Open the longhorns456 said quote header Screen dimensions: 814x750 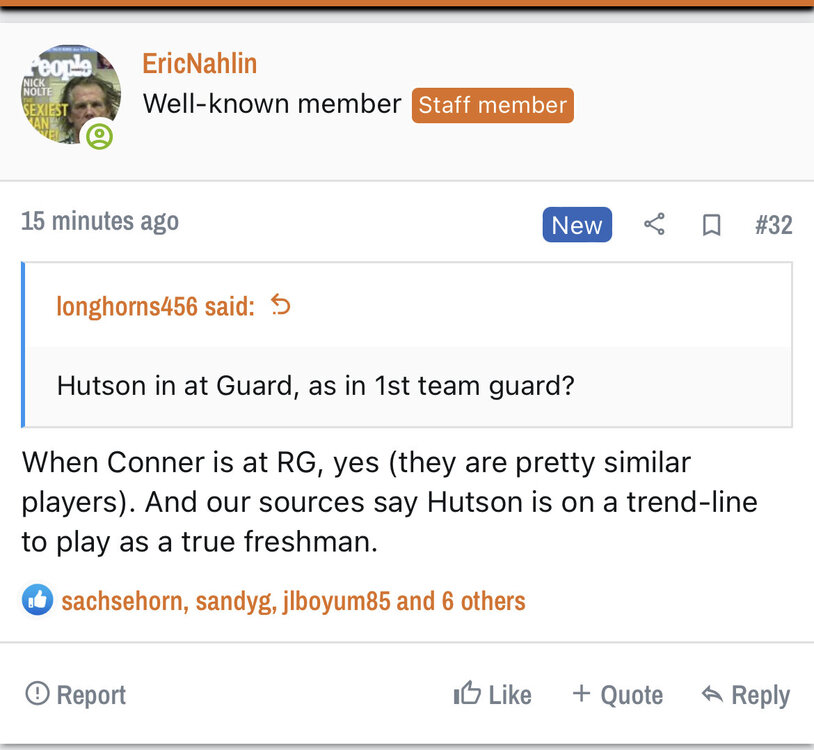click(155, 306)
